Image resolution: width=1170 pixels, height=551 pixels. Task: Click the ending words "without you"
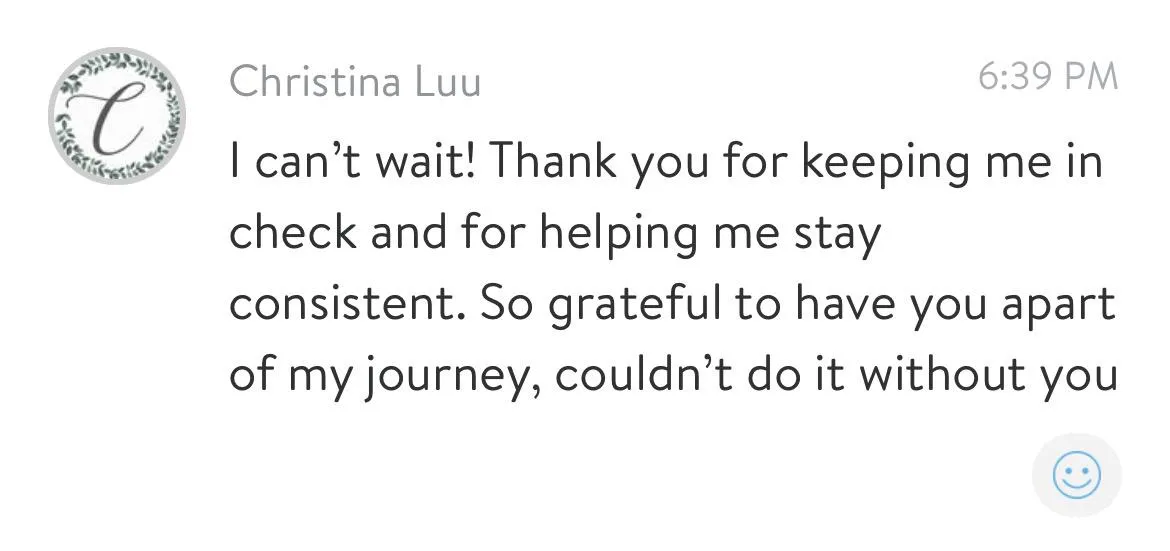(986, 373)
